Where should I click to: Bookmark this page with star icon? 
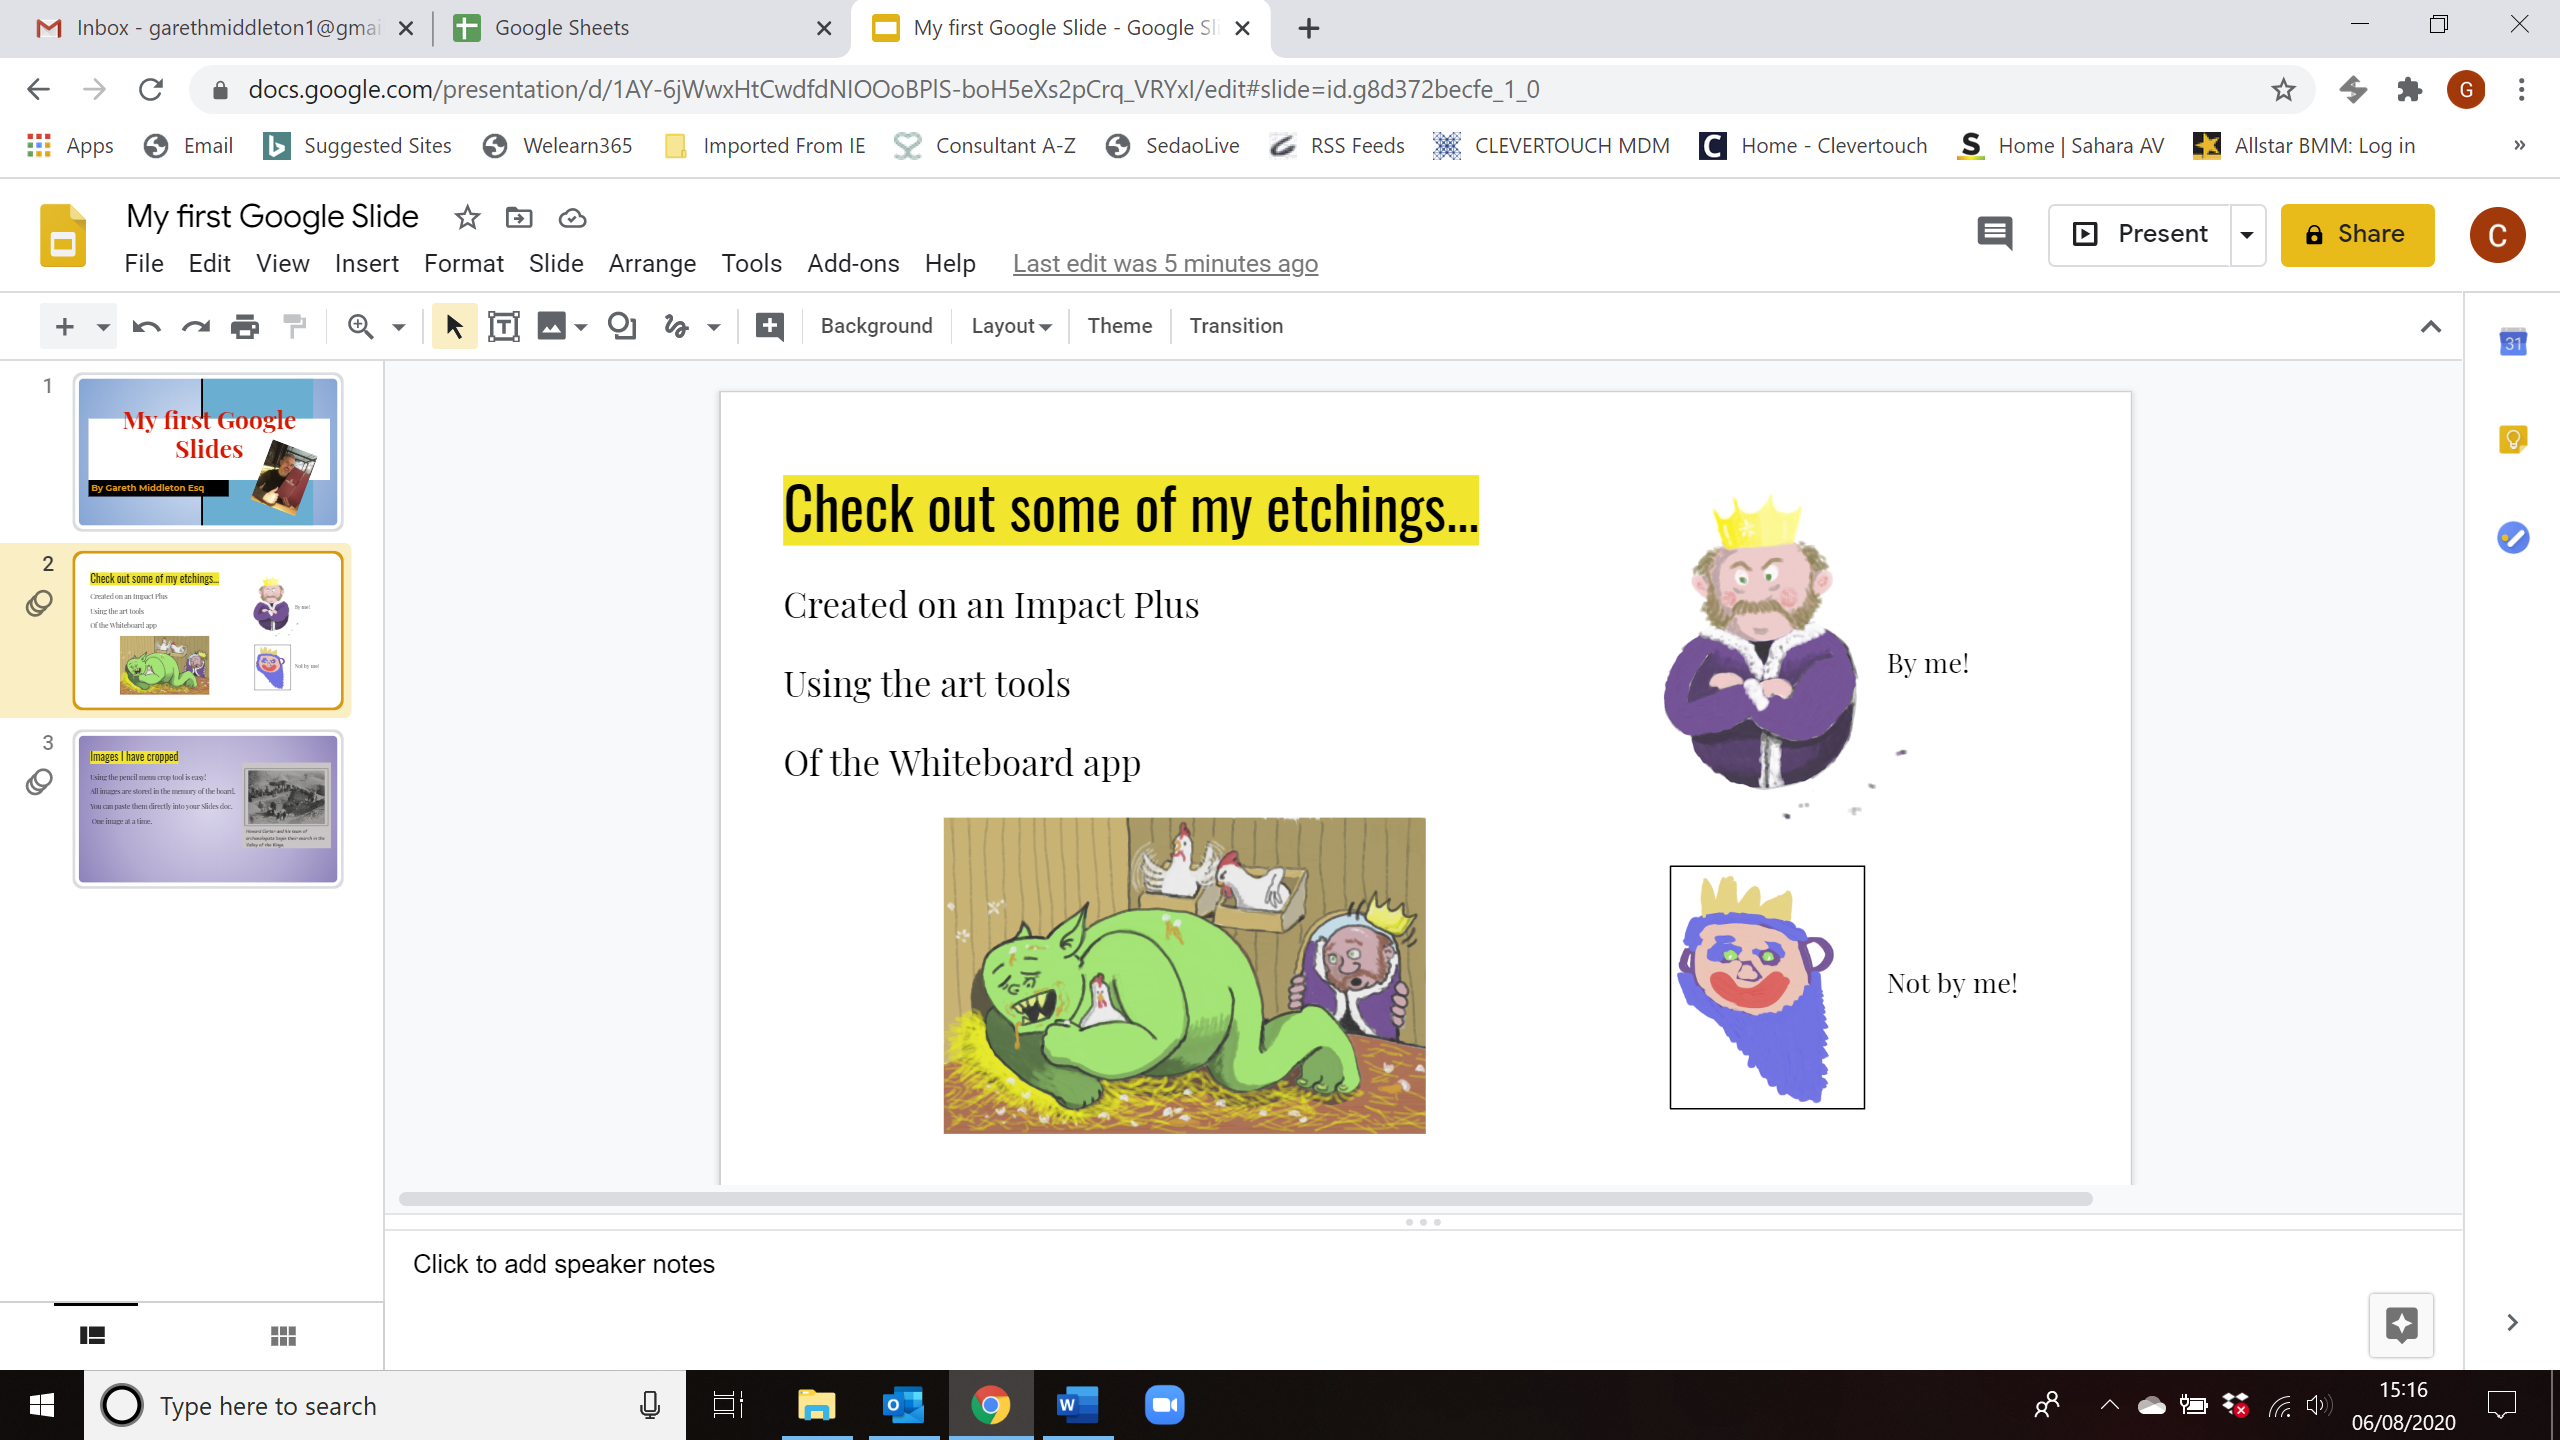(2283, 90)
